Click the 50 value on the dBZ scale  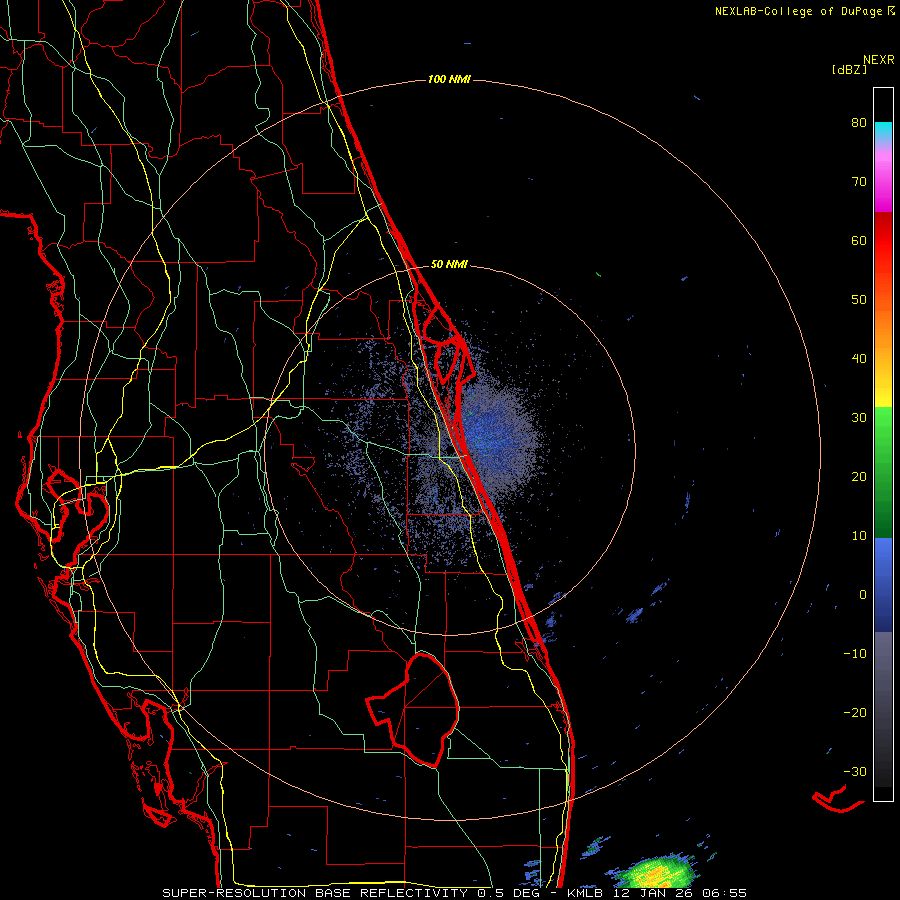pyautogui.click(x=859, y=300)
